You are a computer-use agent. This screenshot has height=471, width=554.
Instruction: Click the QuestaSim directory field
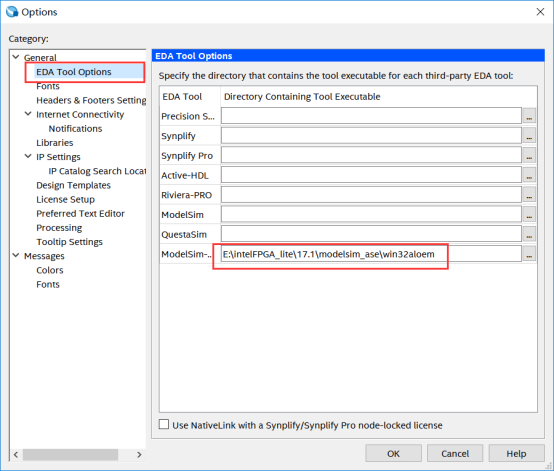coord(371,234)
